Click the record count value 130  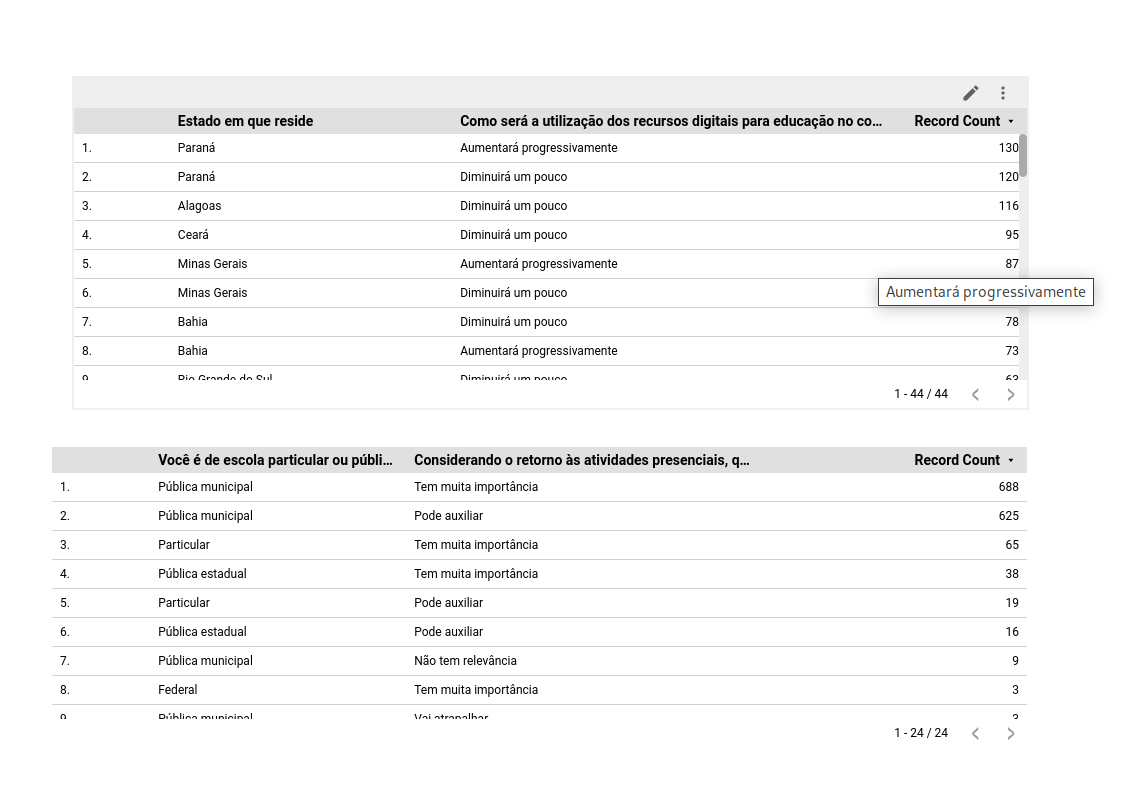1007,148
